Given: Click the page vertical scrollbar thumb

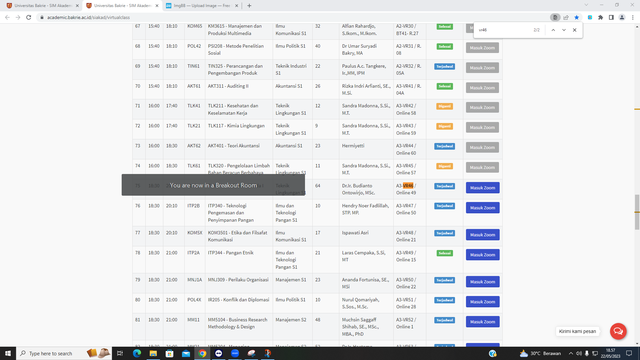Looking at the screenshot, I should coord(637,212).
